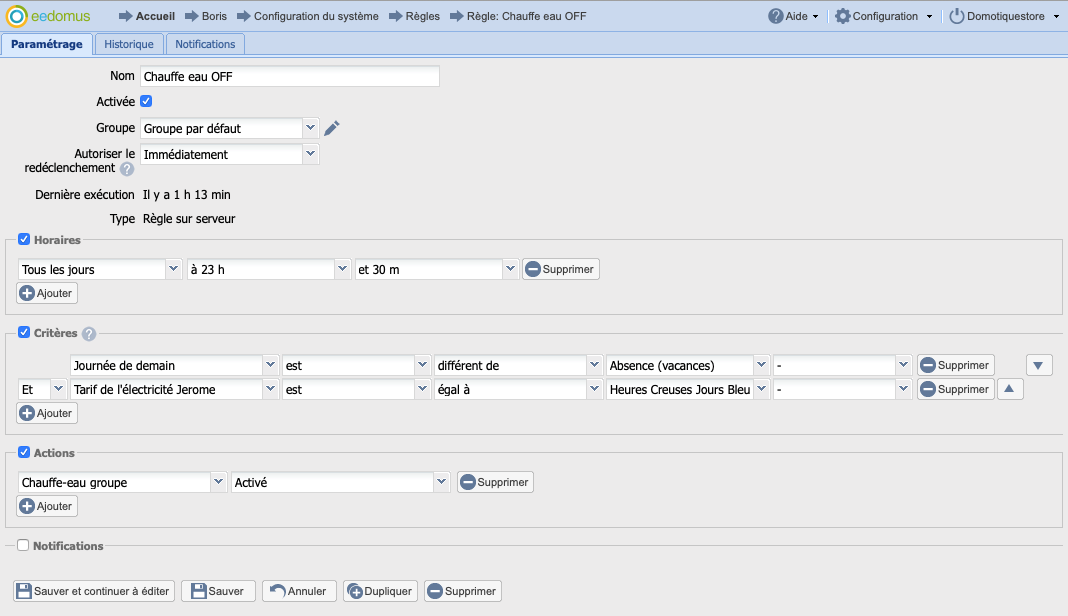
Task: Expand the Groupe par défaut dropdown
Action: coord(310,128)
